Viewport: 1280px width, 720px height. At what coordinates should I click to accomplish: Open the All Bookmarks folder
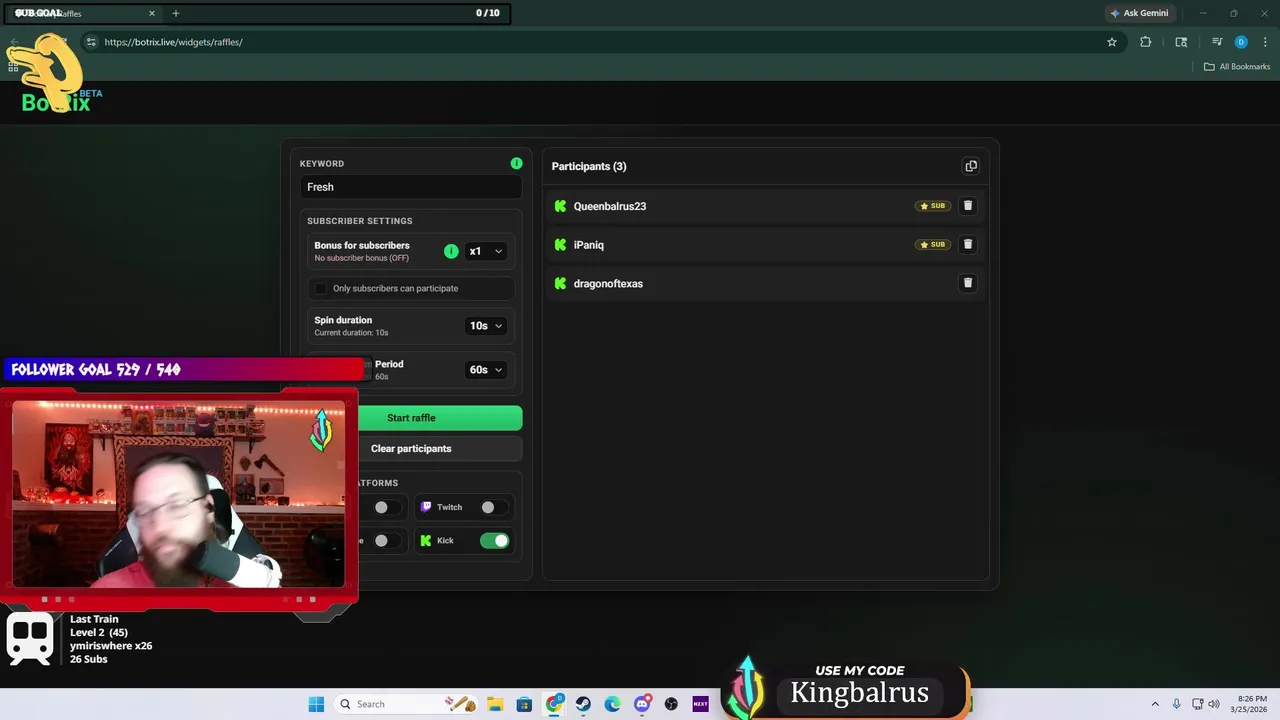coord(1237,66)
